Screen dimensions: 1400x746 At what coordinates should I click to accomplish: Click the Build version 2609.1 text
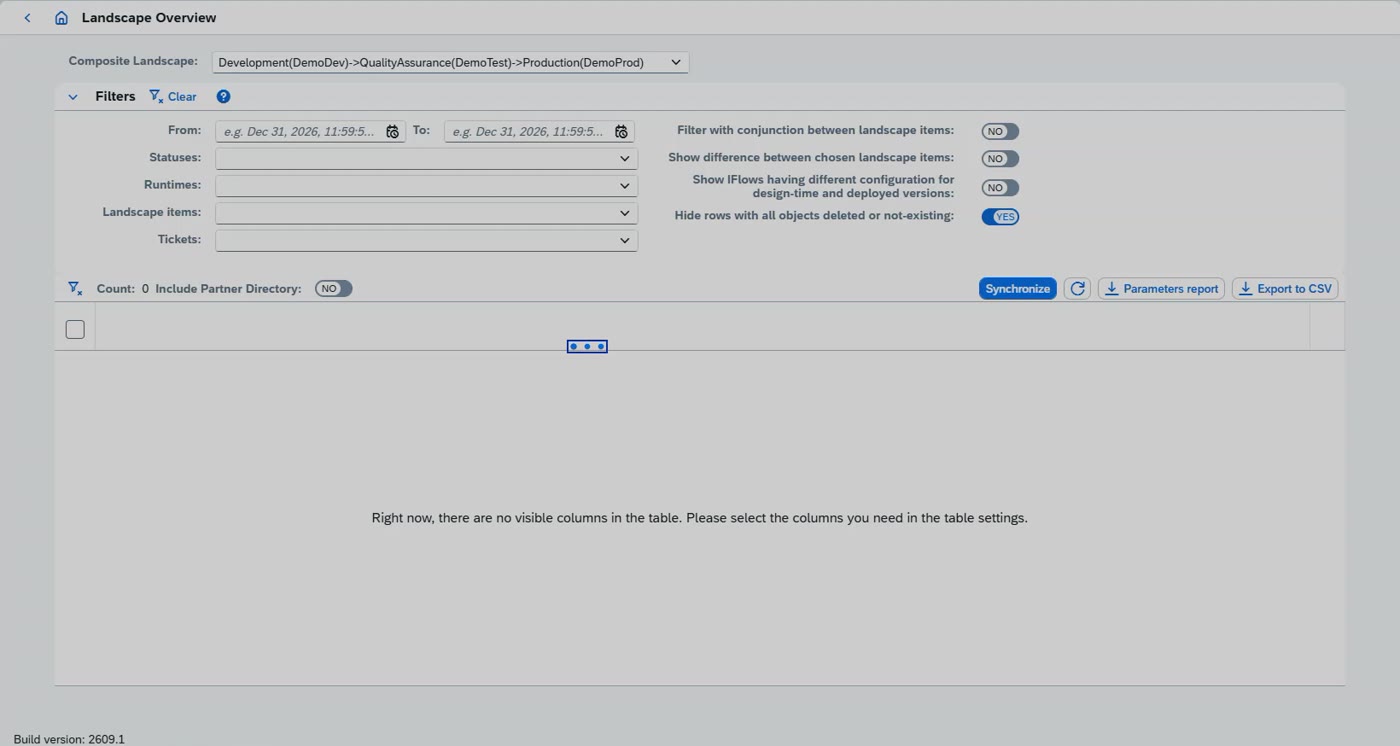click(x=69, y=739)
